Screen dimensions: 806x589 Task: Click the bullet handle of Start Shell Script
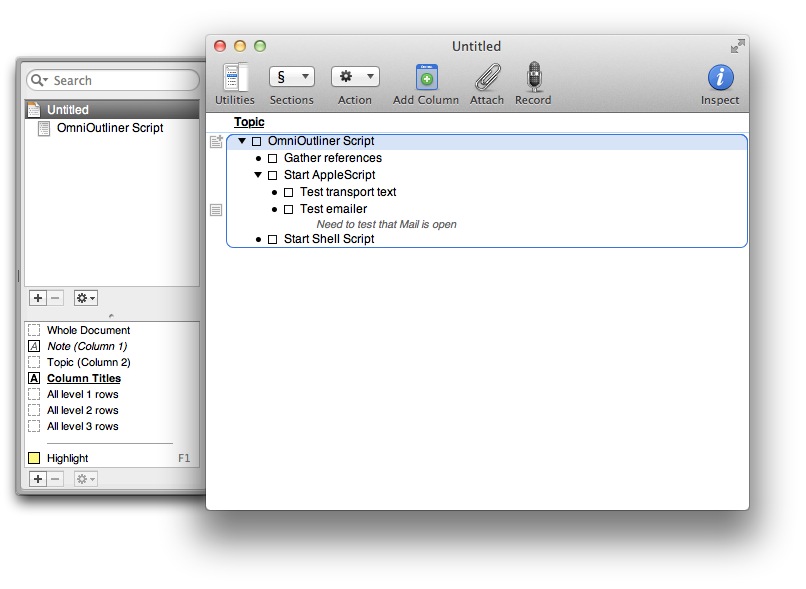click(x=258, y=239)
